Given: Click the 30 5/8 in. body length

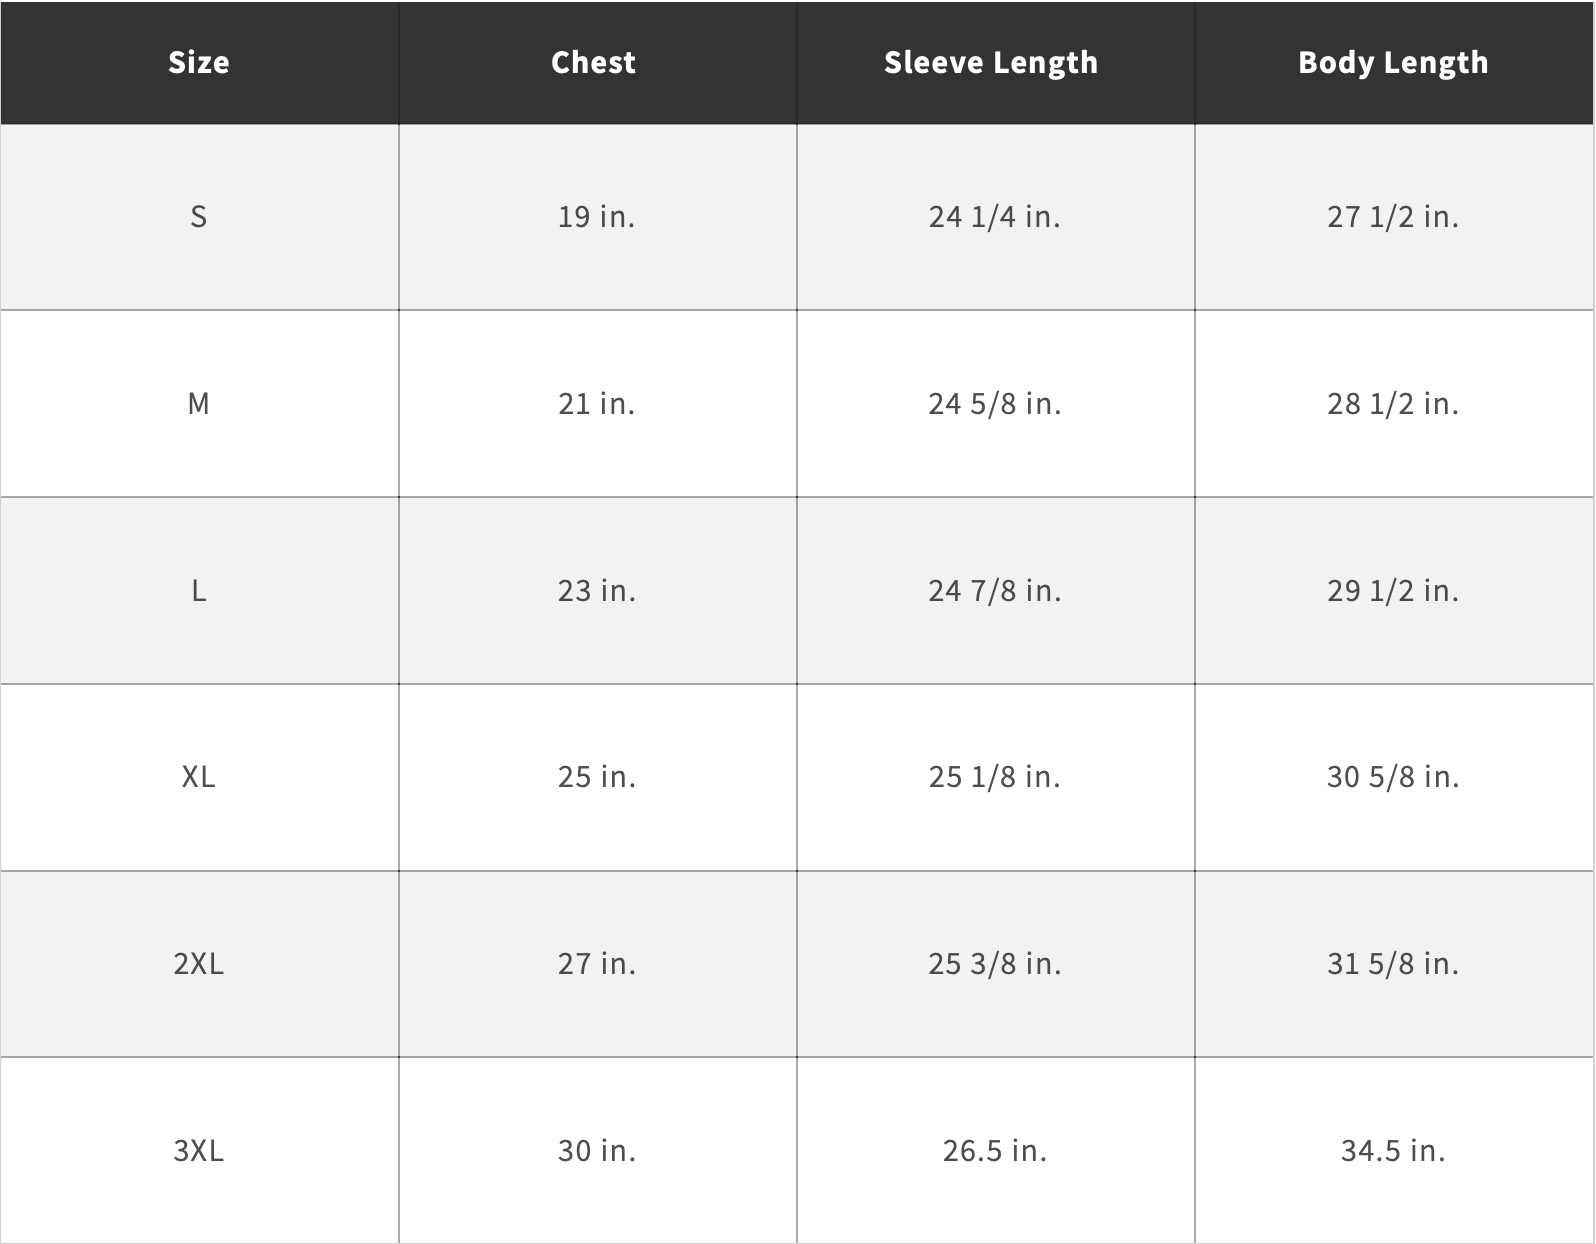Looking at the screenshot, I should (x=1394, y=777).
